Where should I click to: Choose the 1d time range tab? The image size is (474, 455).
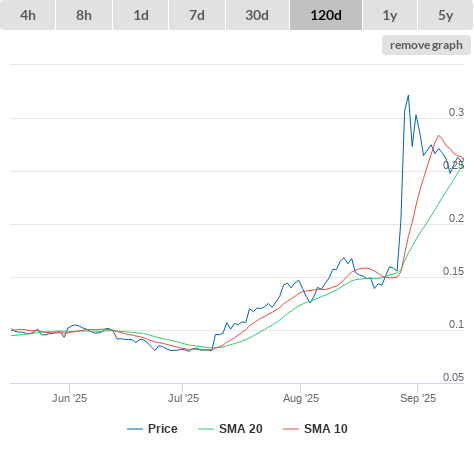(141, 15)
